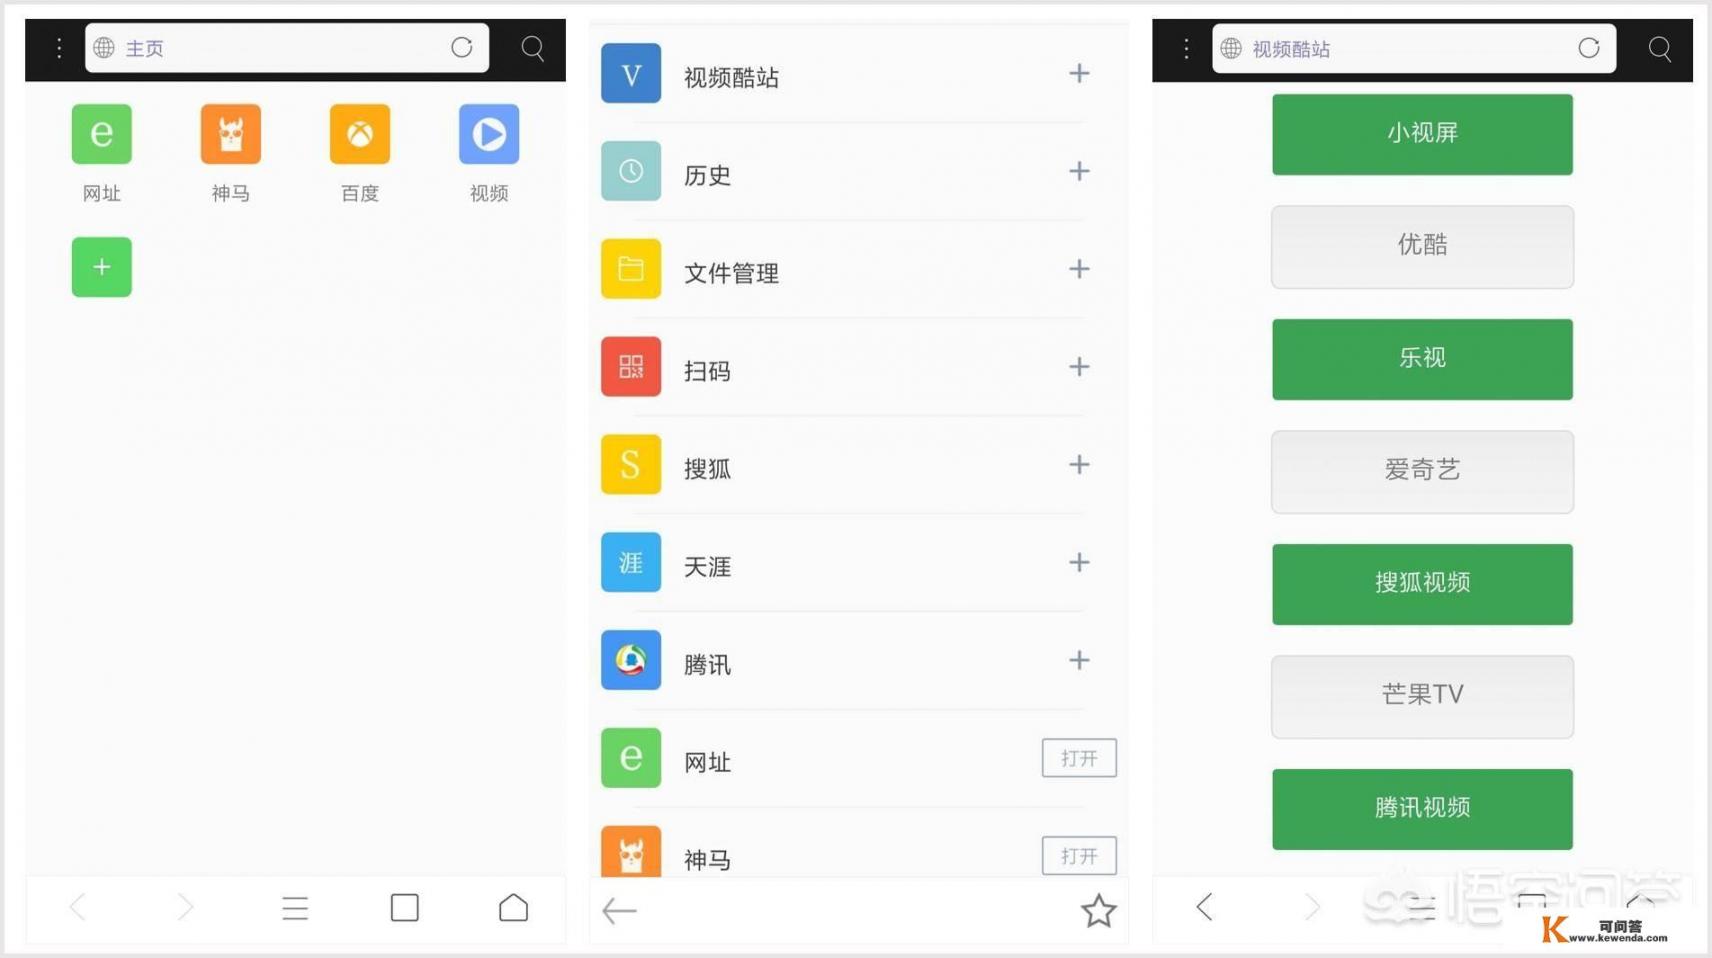Tap the 文件管理 folder icon
Image resolution: width=1712 pixels, height=958 pixels.
(631, 269)
